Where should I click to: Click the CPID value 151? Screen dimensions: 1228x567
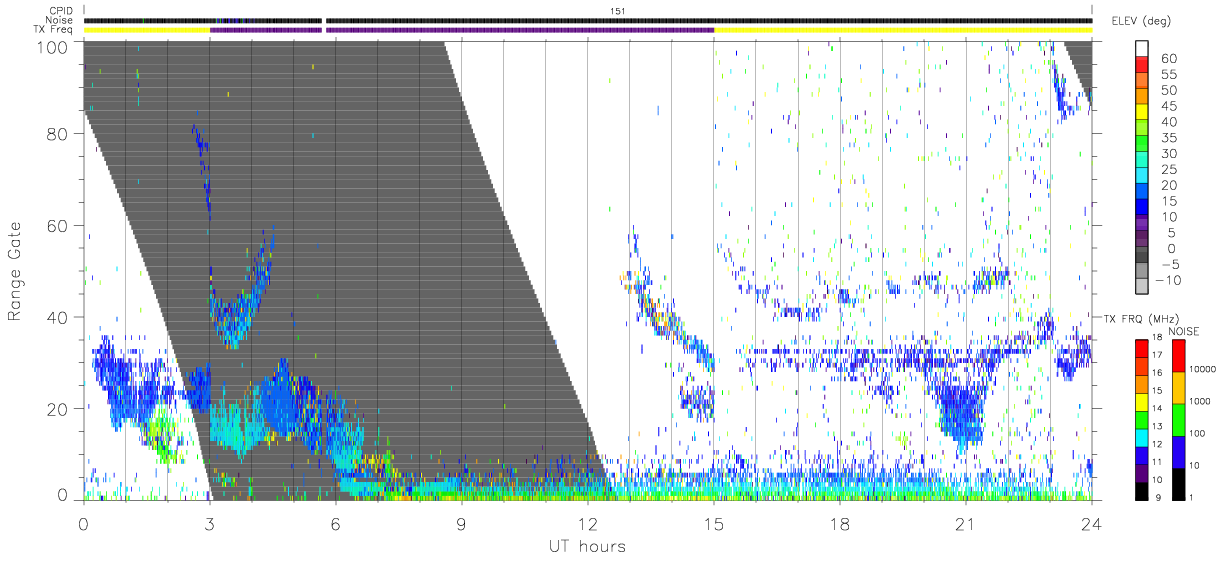click(619, 11)
